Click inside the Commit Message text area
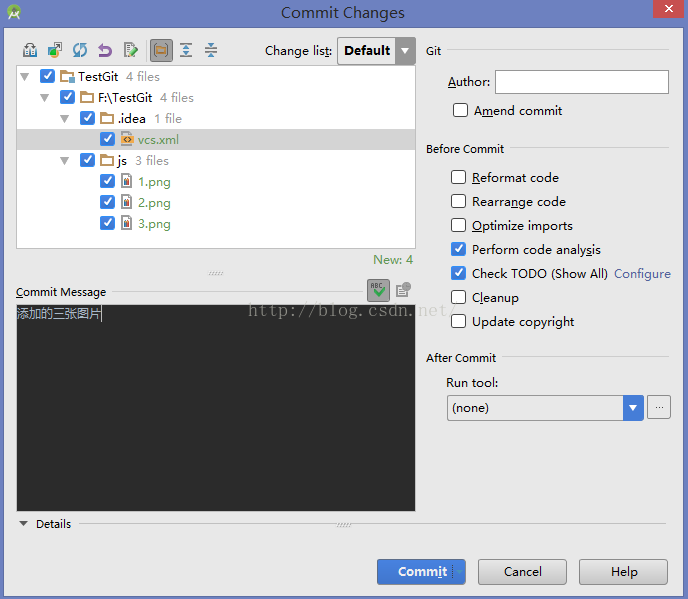688x599 pixels. (x=216, y=408)
